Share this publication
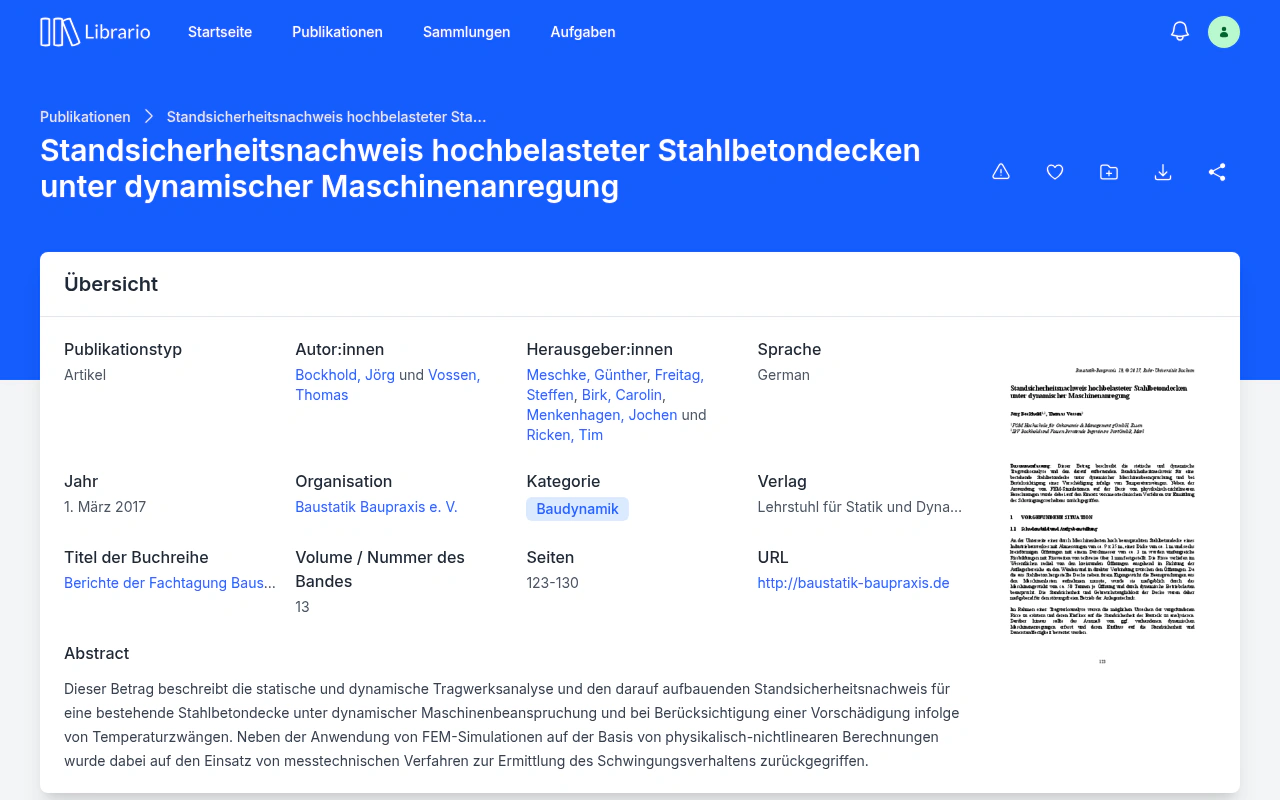The image size is (1280, 800). (x=1217, y=172)
